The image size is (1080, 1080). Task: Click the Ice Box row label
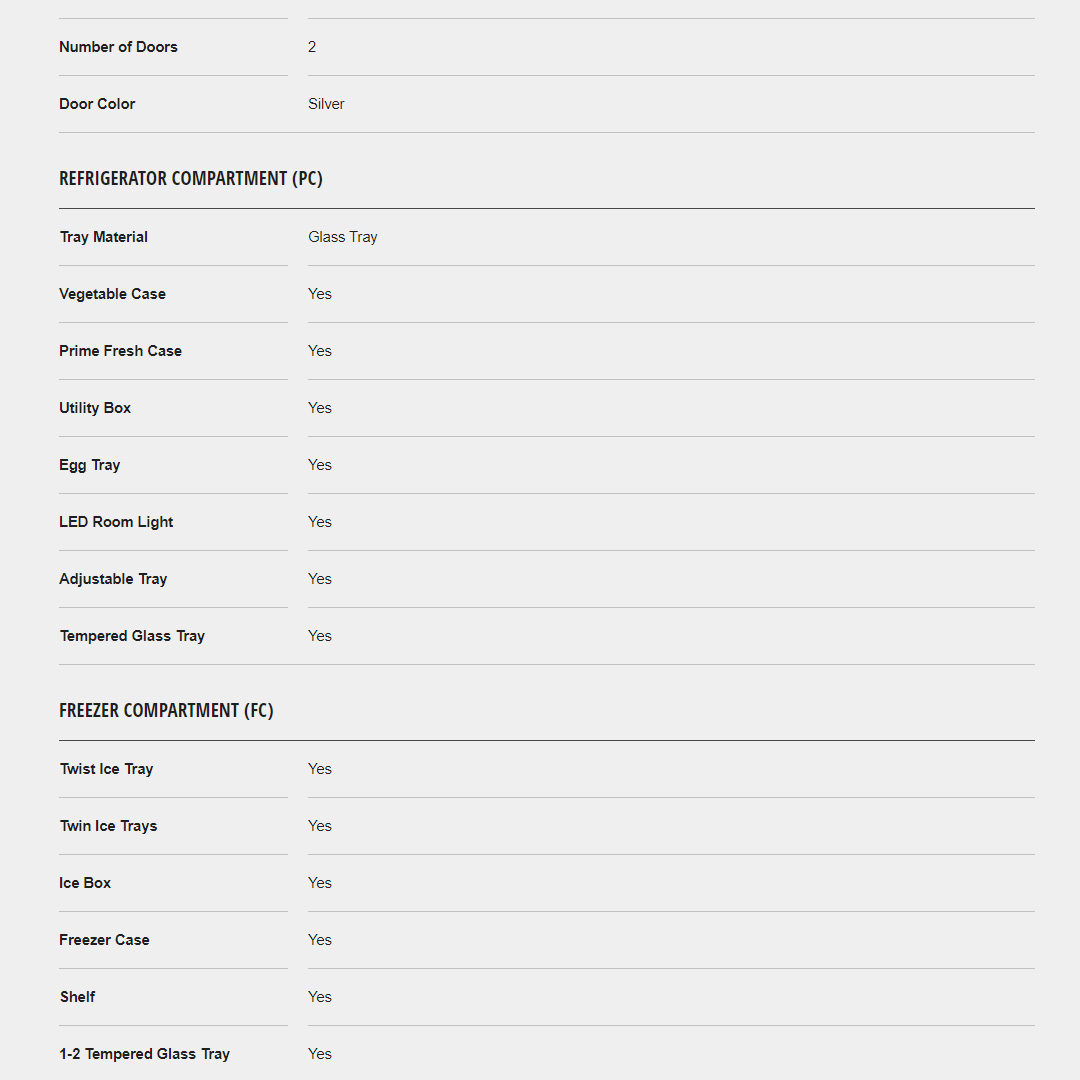click(85, 883)
